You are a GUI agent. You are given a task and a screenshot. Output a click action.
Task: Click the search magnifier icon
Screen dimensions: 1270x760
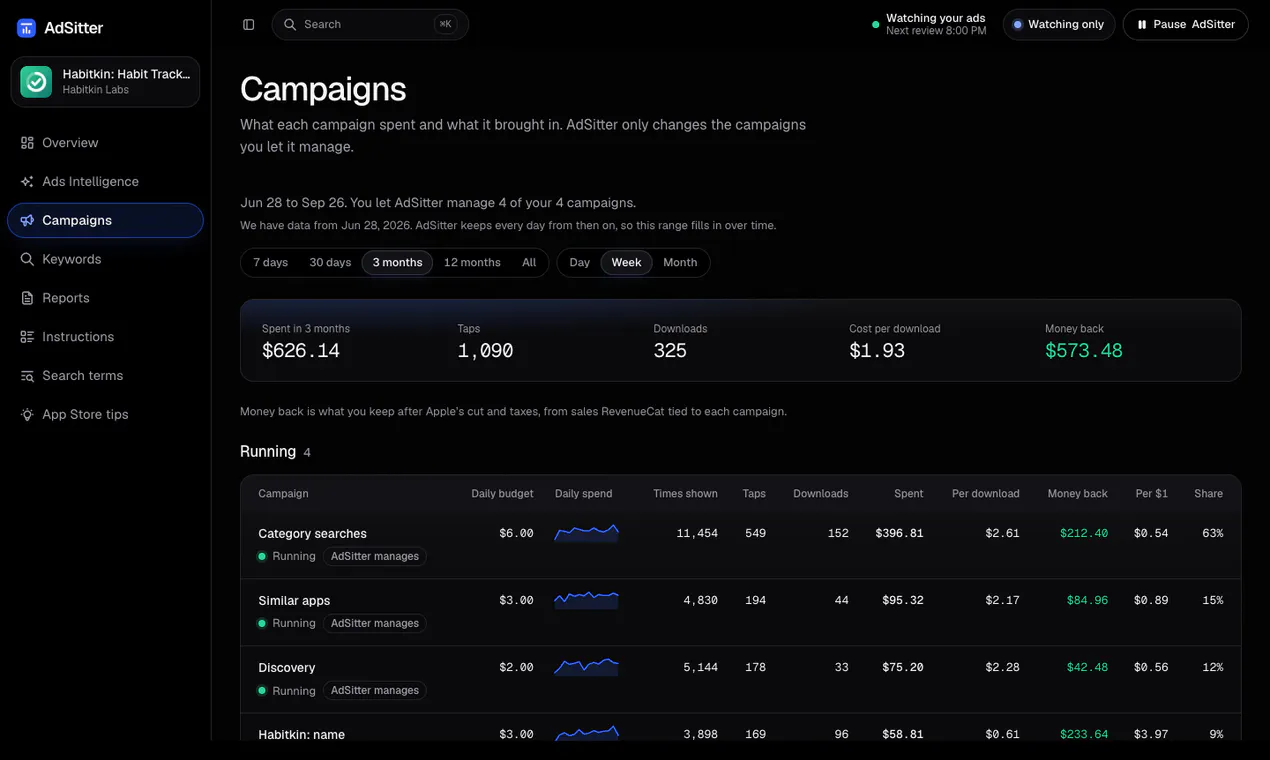[290, 24]
